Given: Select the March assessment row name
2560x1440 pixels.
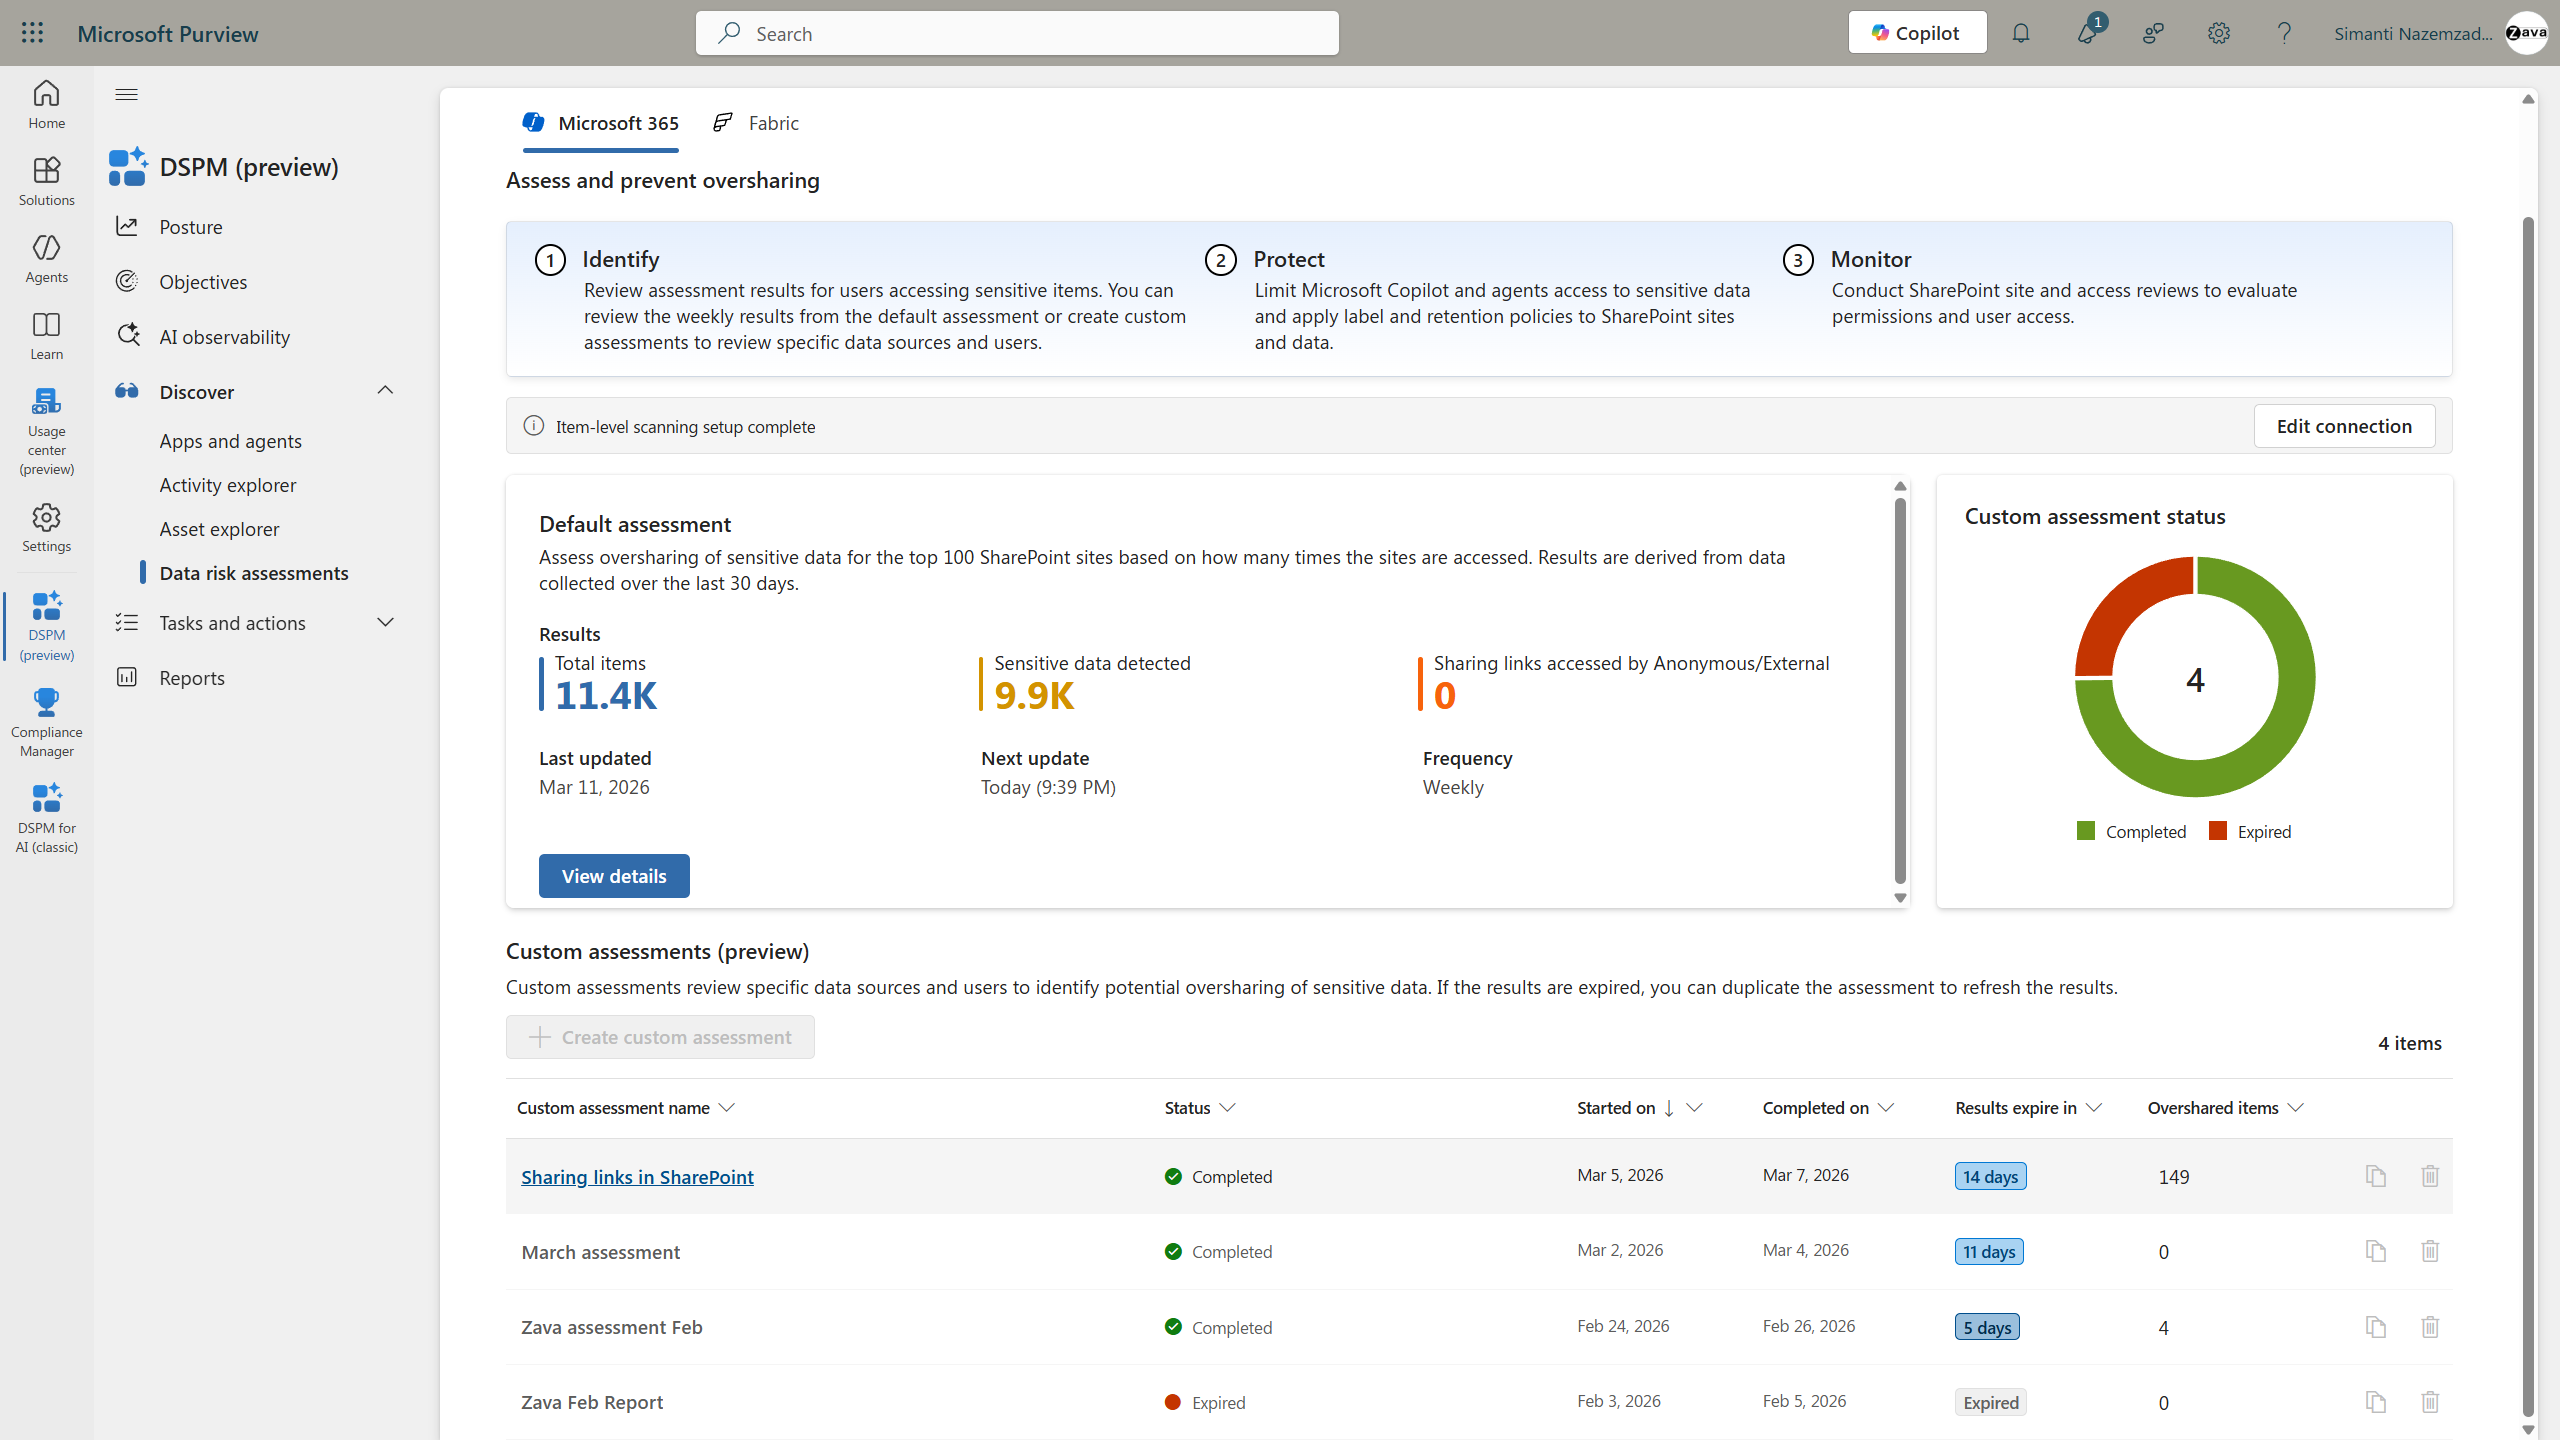Looking at the screenshot, I should tap(600, 1252).
